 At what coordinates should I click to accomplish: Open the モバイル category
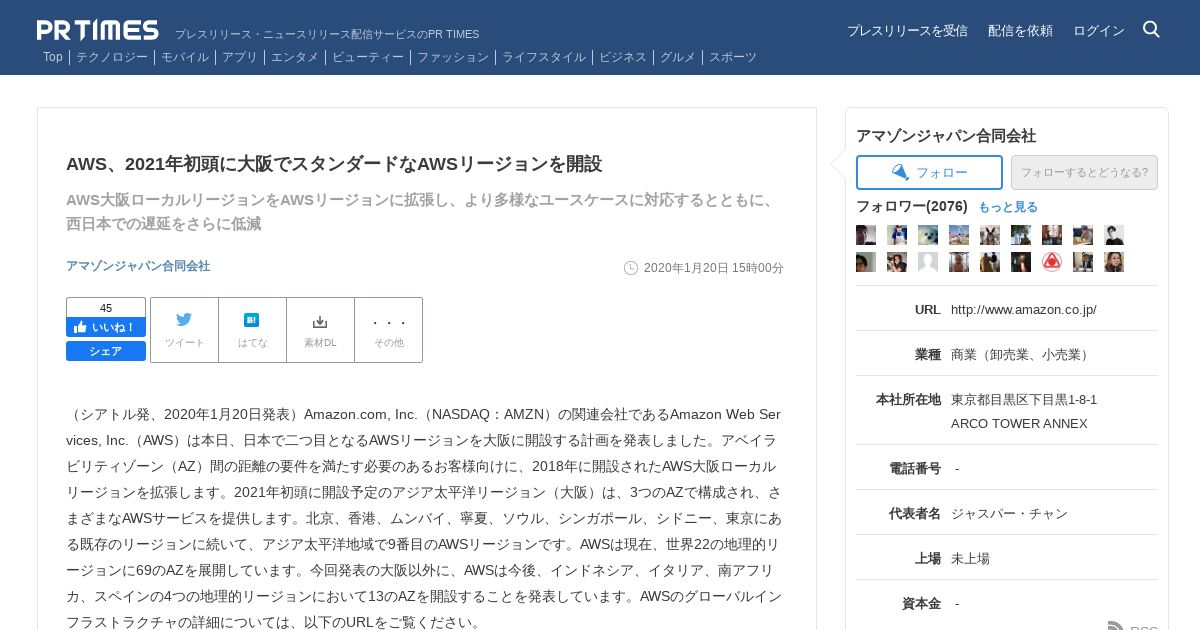(185, 57)
